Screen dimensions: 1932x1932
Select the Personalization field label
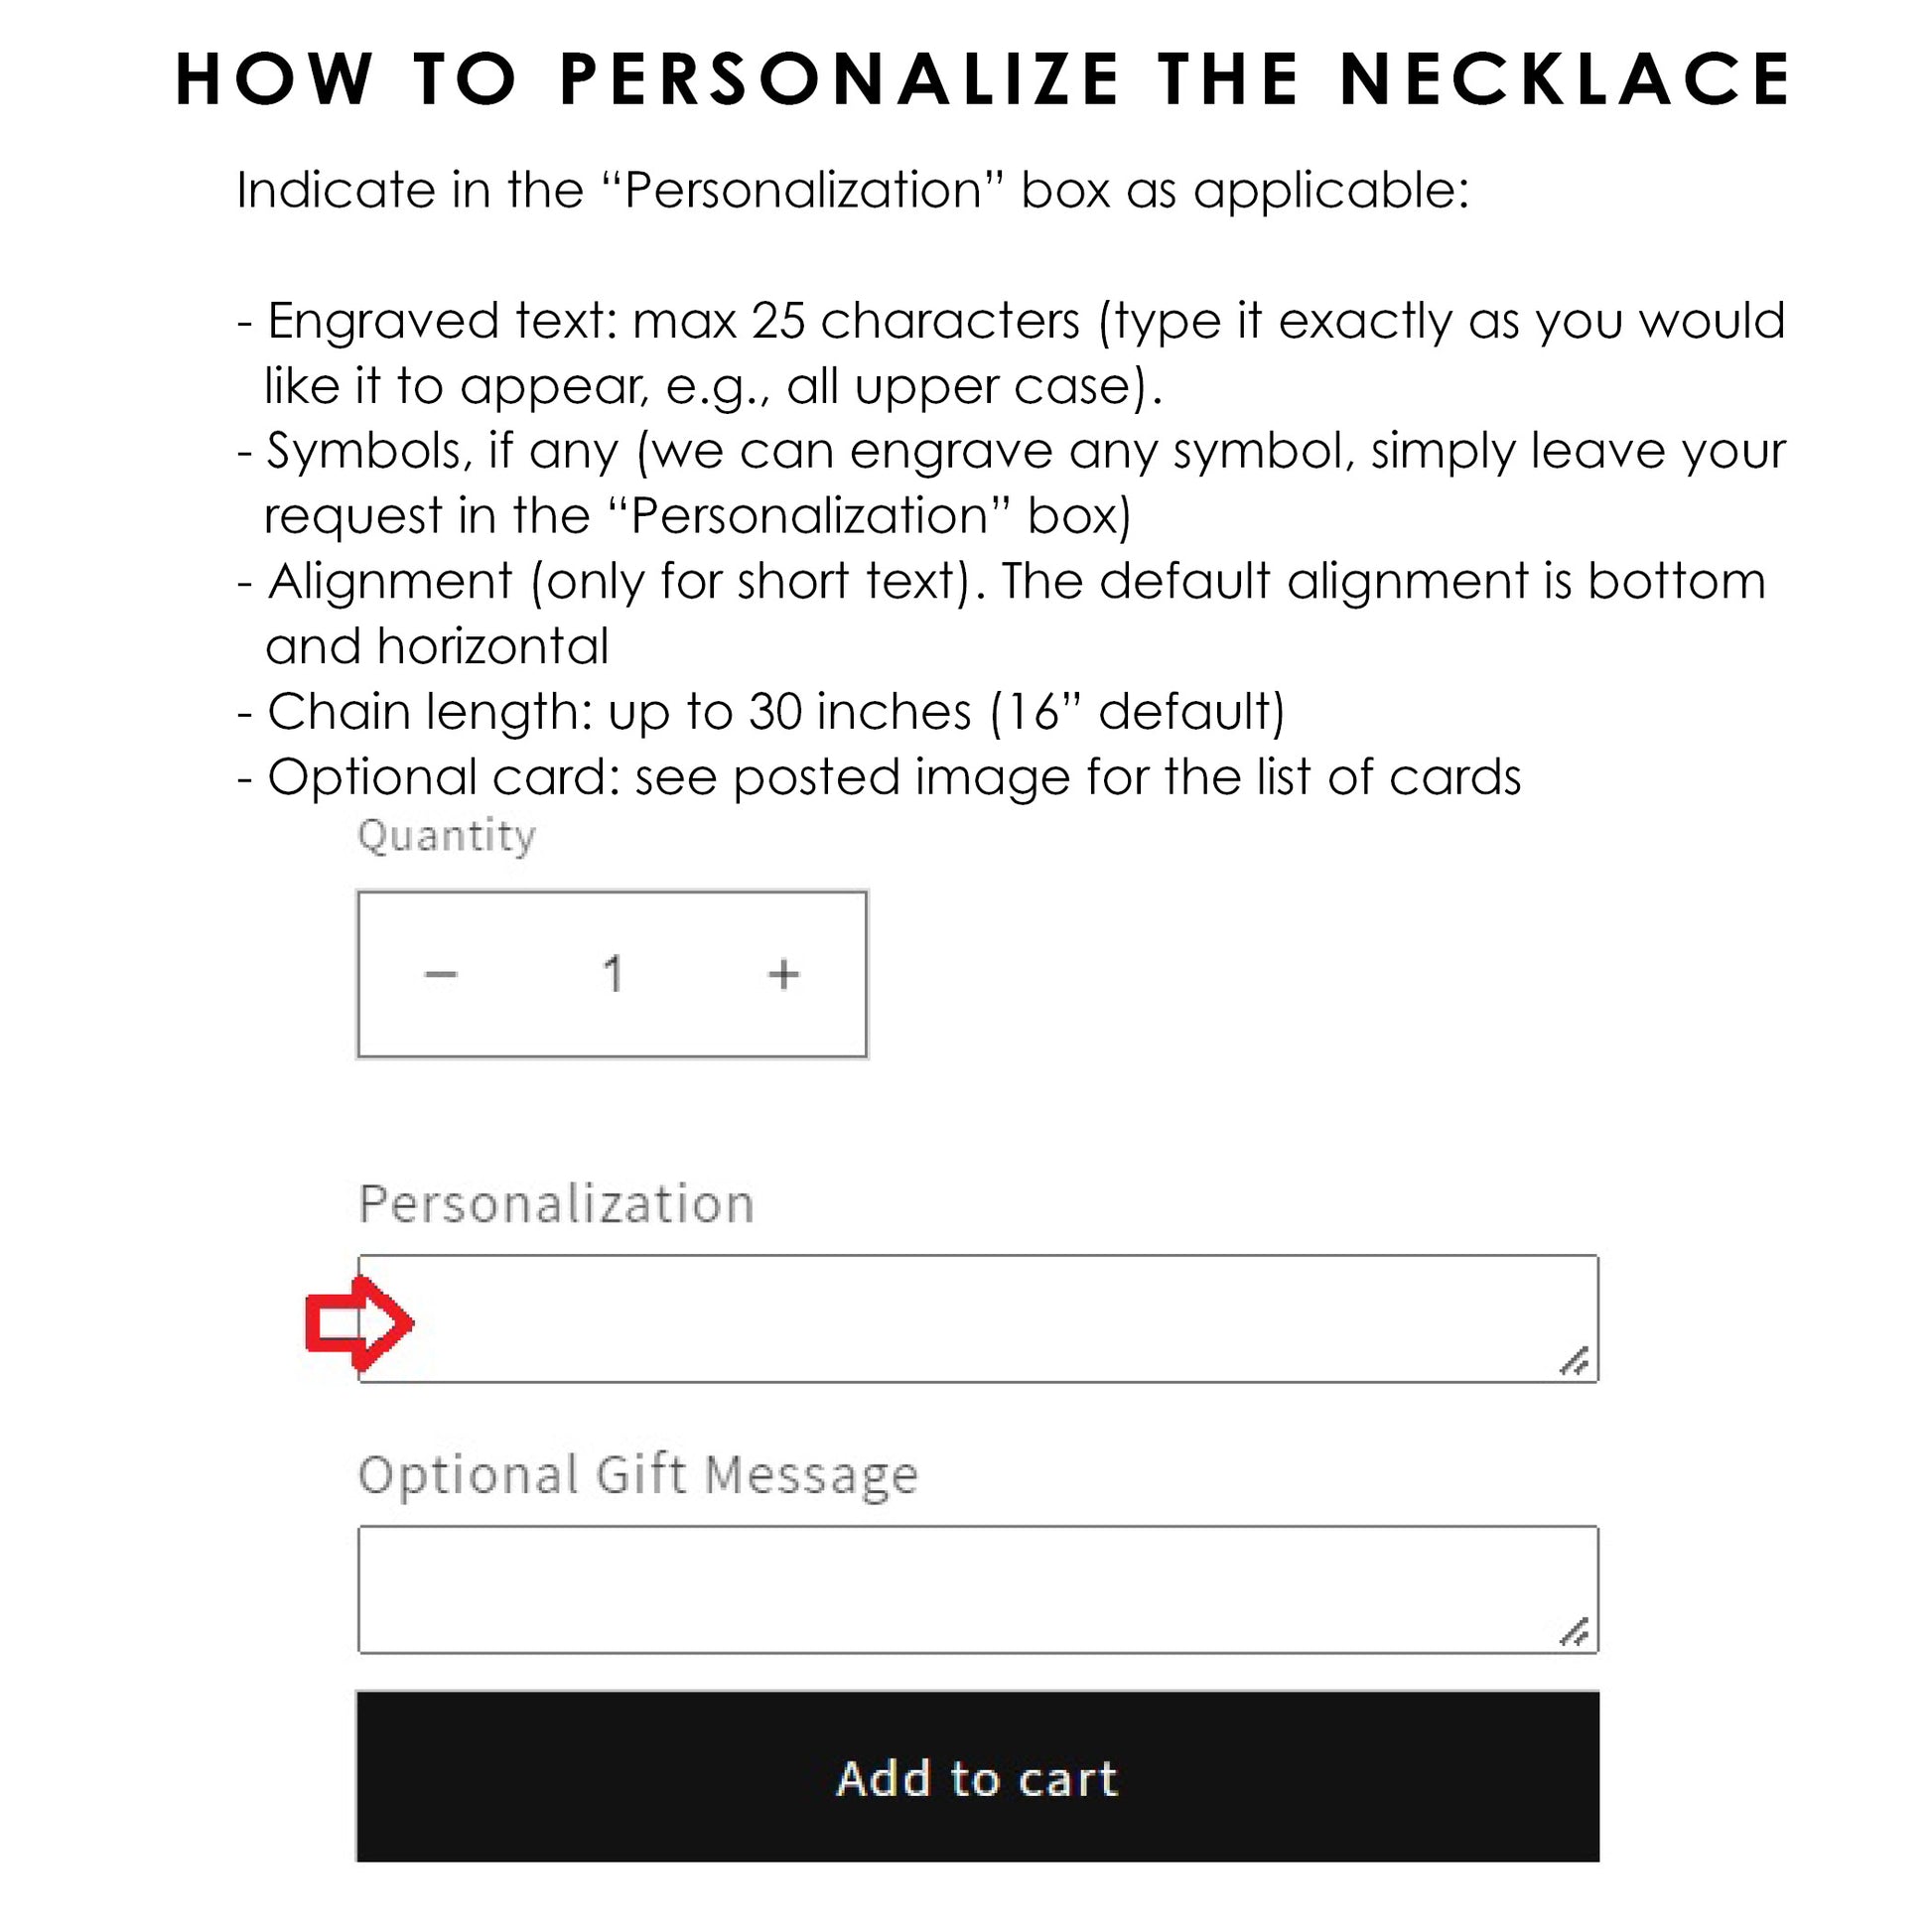(x=556, y=1204)
